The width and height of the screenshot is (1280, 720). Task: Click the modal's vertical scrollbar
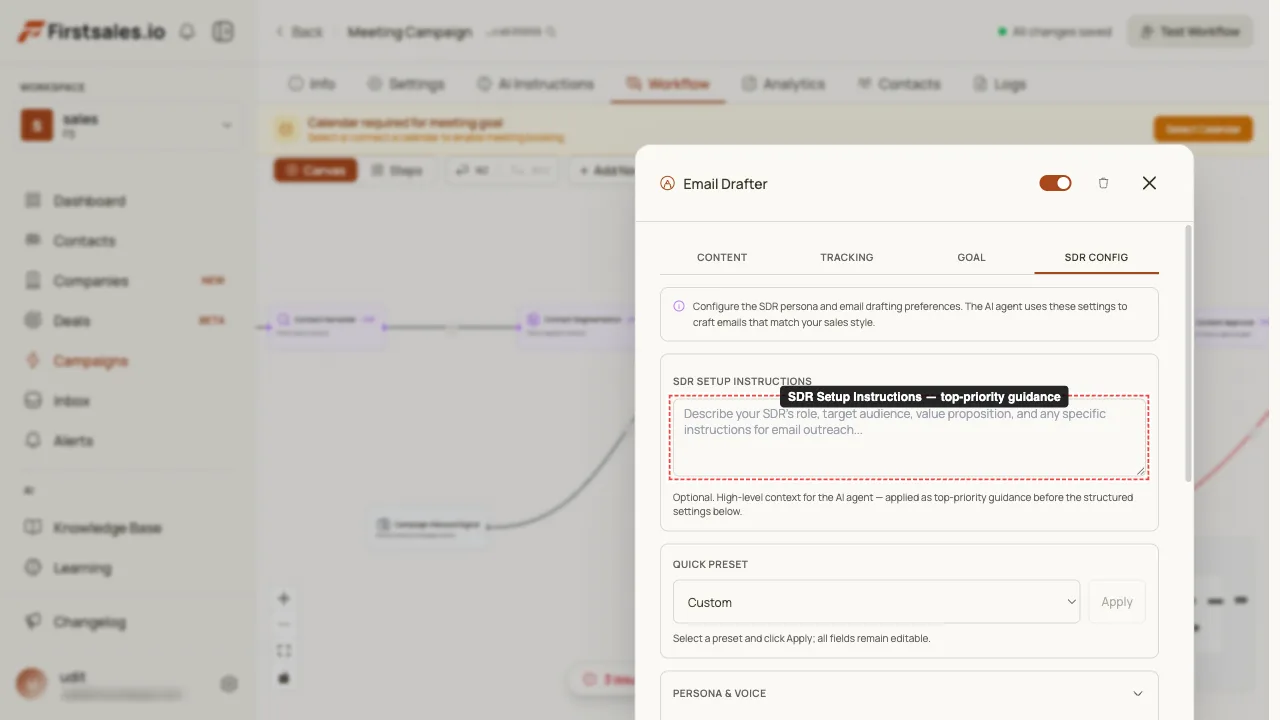(x=1188, y=353)
